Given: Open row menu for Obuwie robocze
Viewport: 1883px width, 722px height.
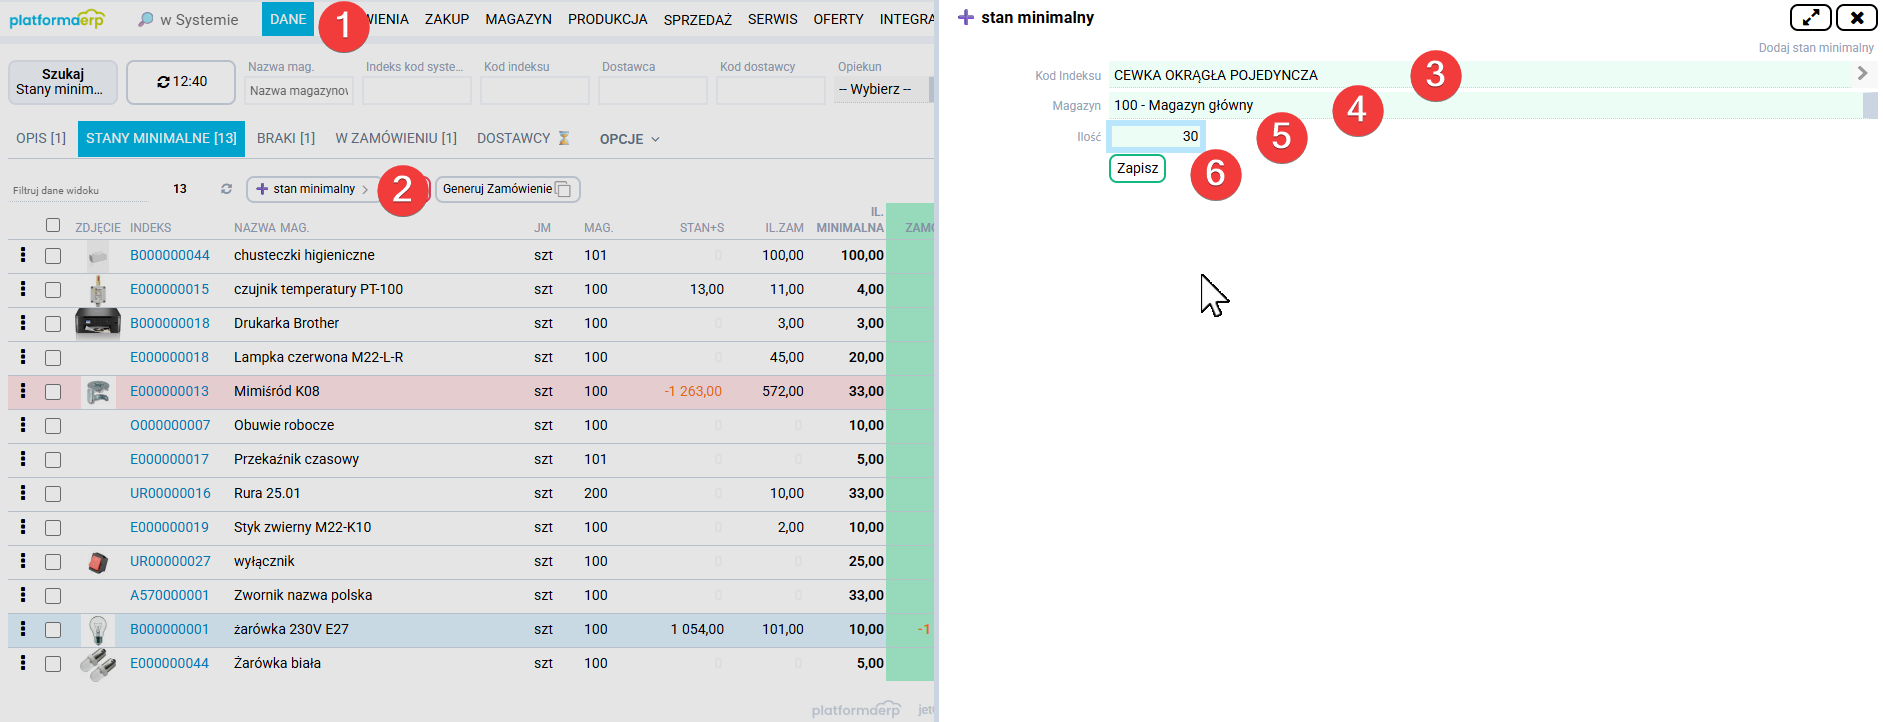Looking at the screenshot, I should tap(23, 425).
